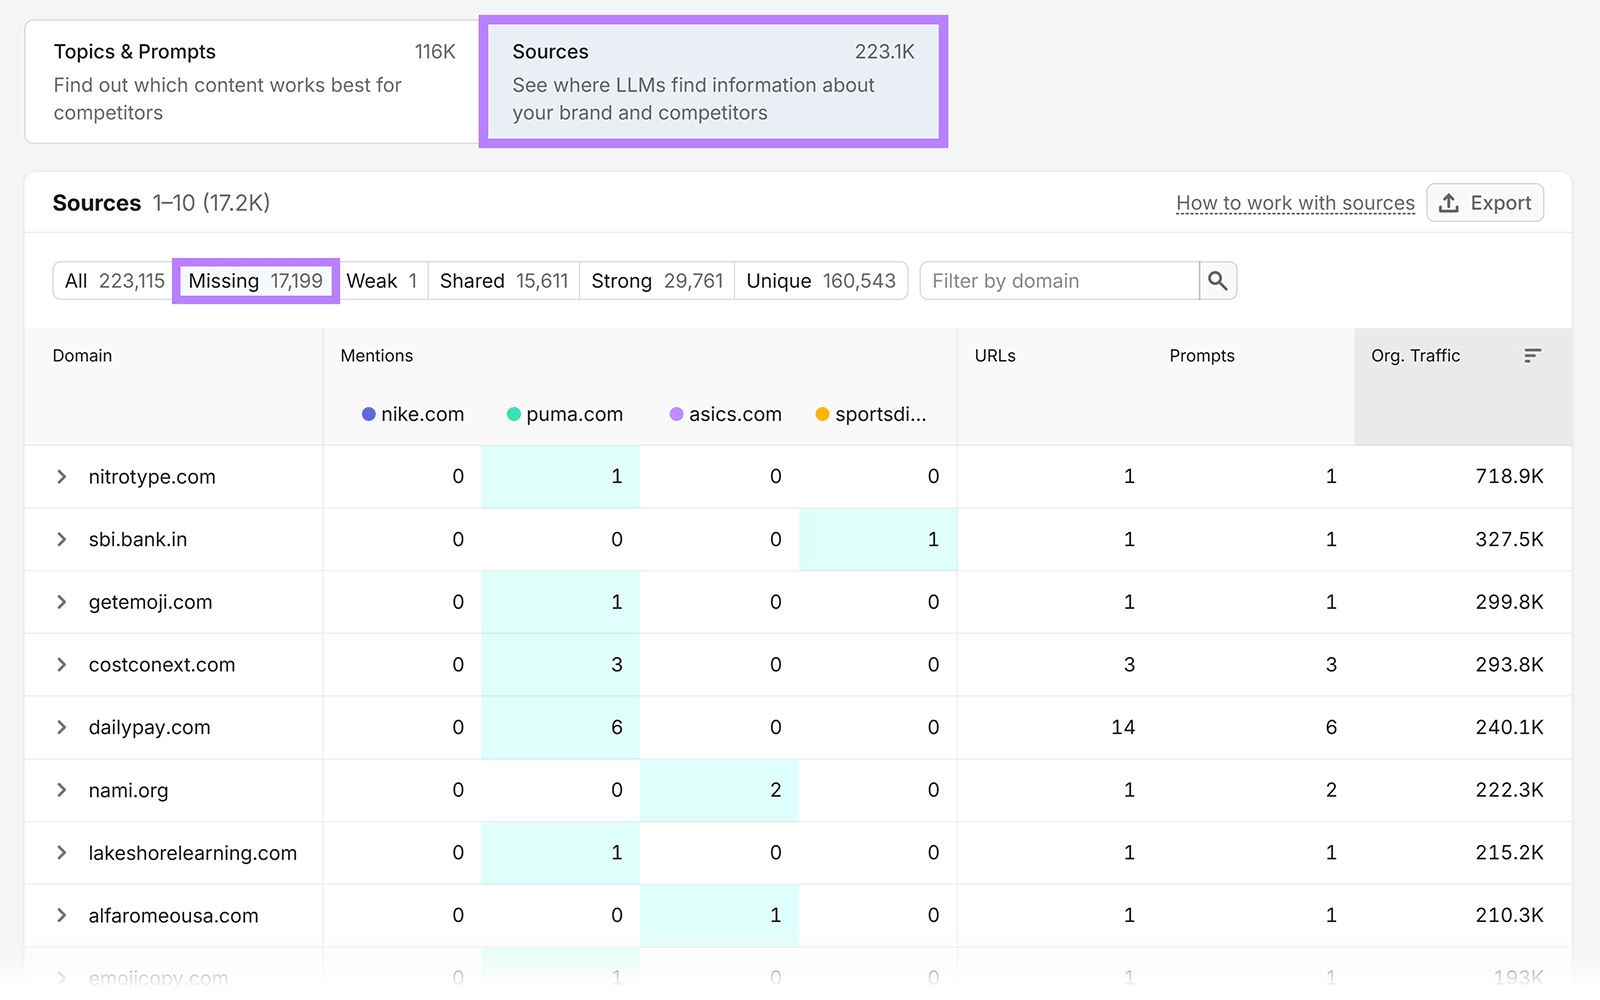Click the Sources 1–10 (17.2K) heading
The height and width of the screenshot is (1000, 1600).
tap(161, 203)
